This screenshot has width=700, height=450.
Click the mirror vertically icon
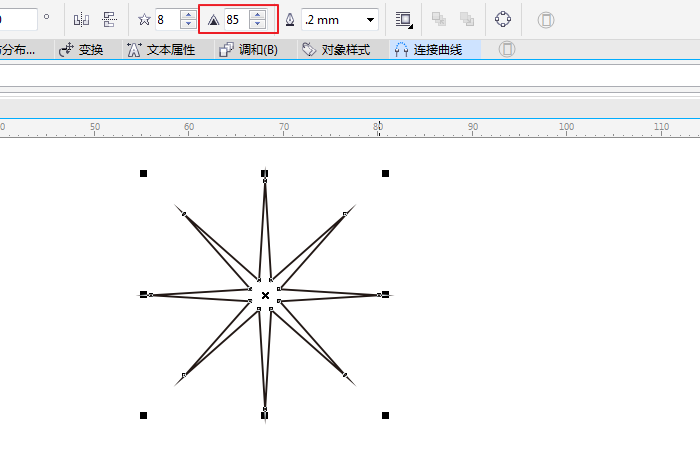point(109,20)
